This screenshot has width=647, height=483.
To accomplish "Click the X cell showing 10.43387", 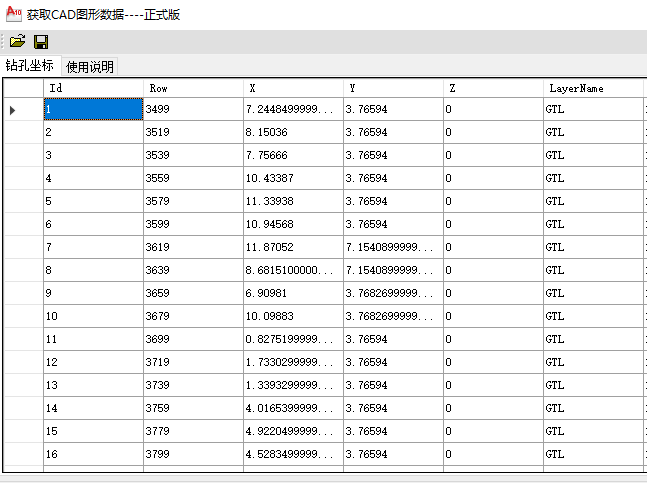I will click(x=293, y=178).
